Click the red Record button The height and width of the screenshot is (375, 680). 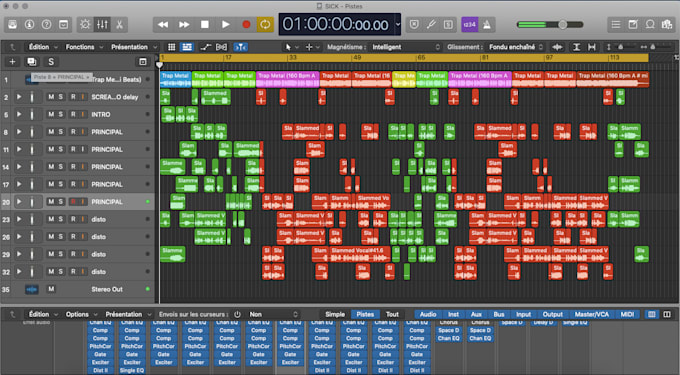(246, 25)
